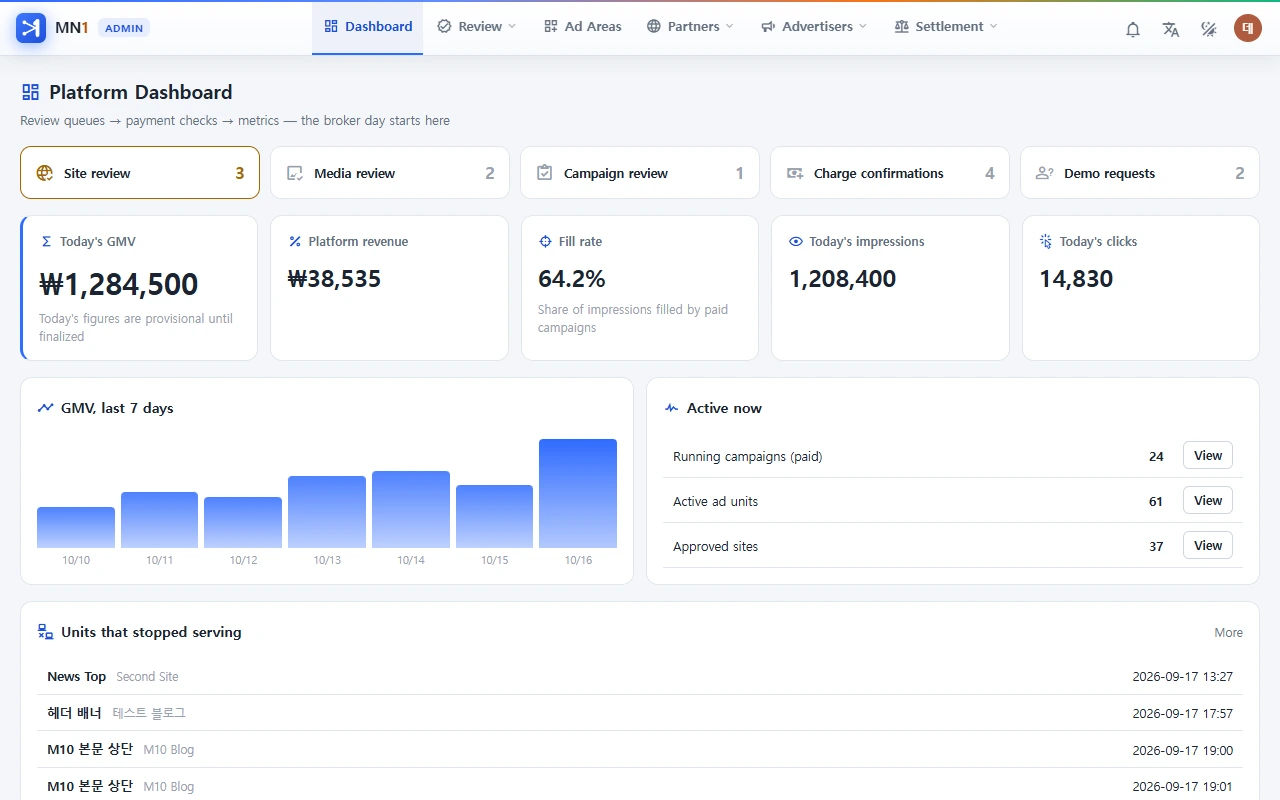Click the percent icon beside Platform revenue

click(x=295, y=241)
